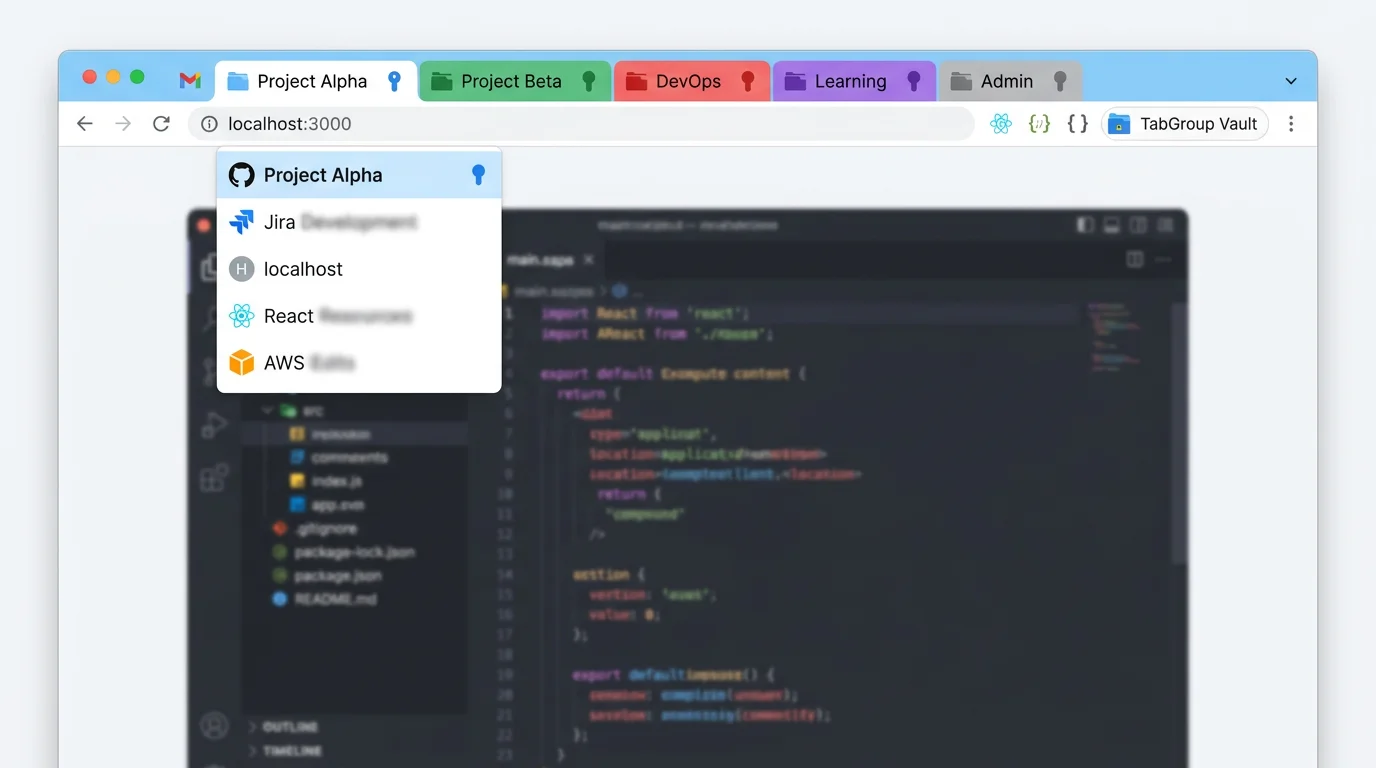1376x768 pixels.
Task: Expand the Project Beta tab group
Action: pyautogui.click(x=512, y=81)
